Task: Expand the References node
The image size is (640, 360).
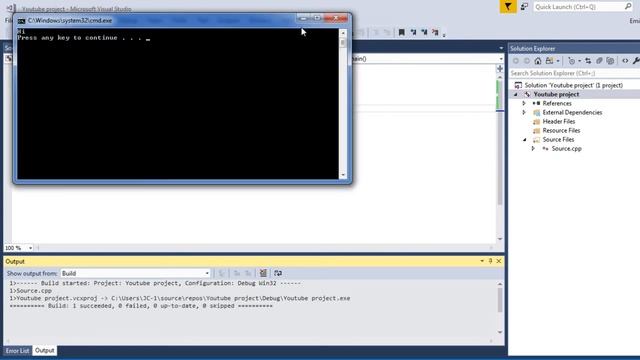Action: click(x=524, y=103)
